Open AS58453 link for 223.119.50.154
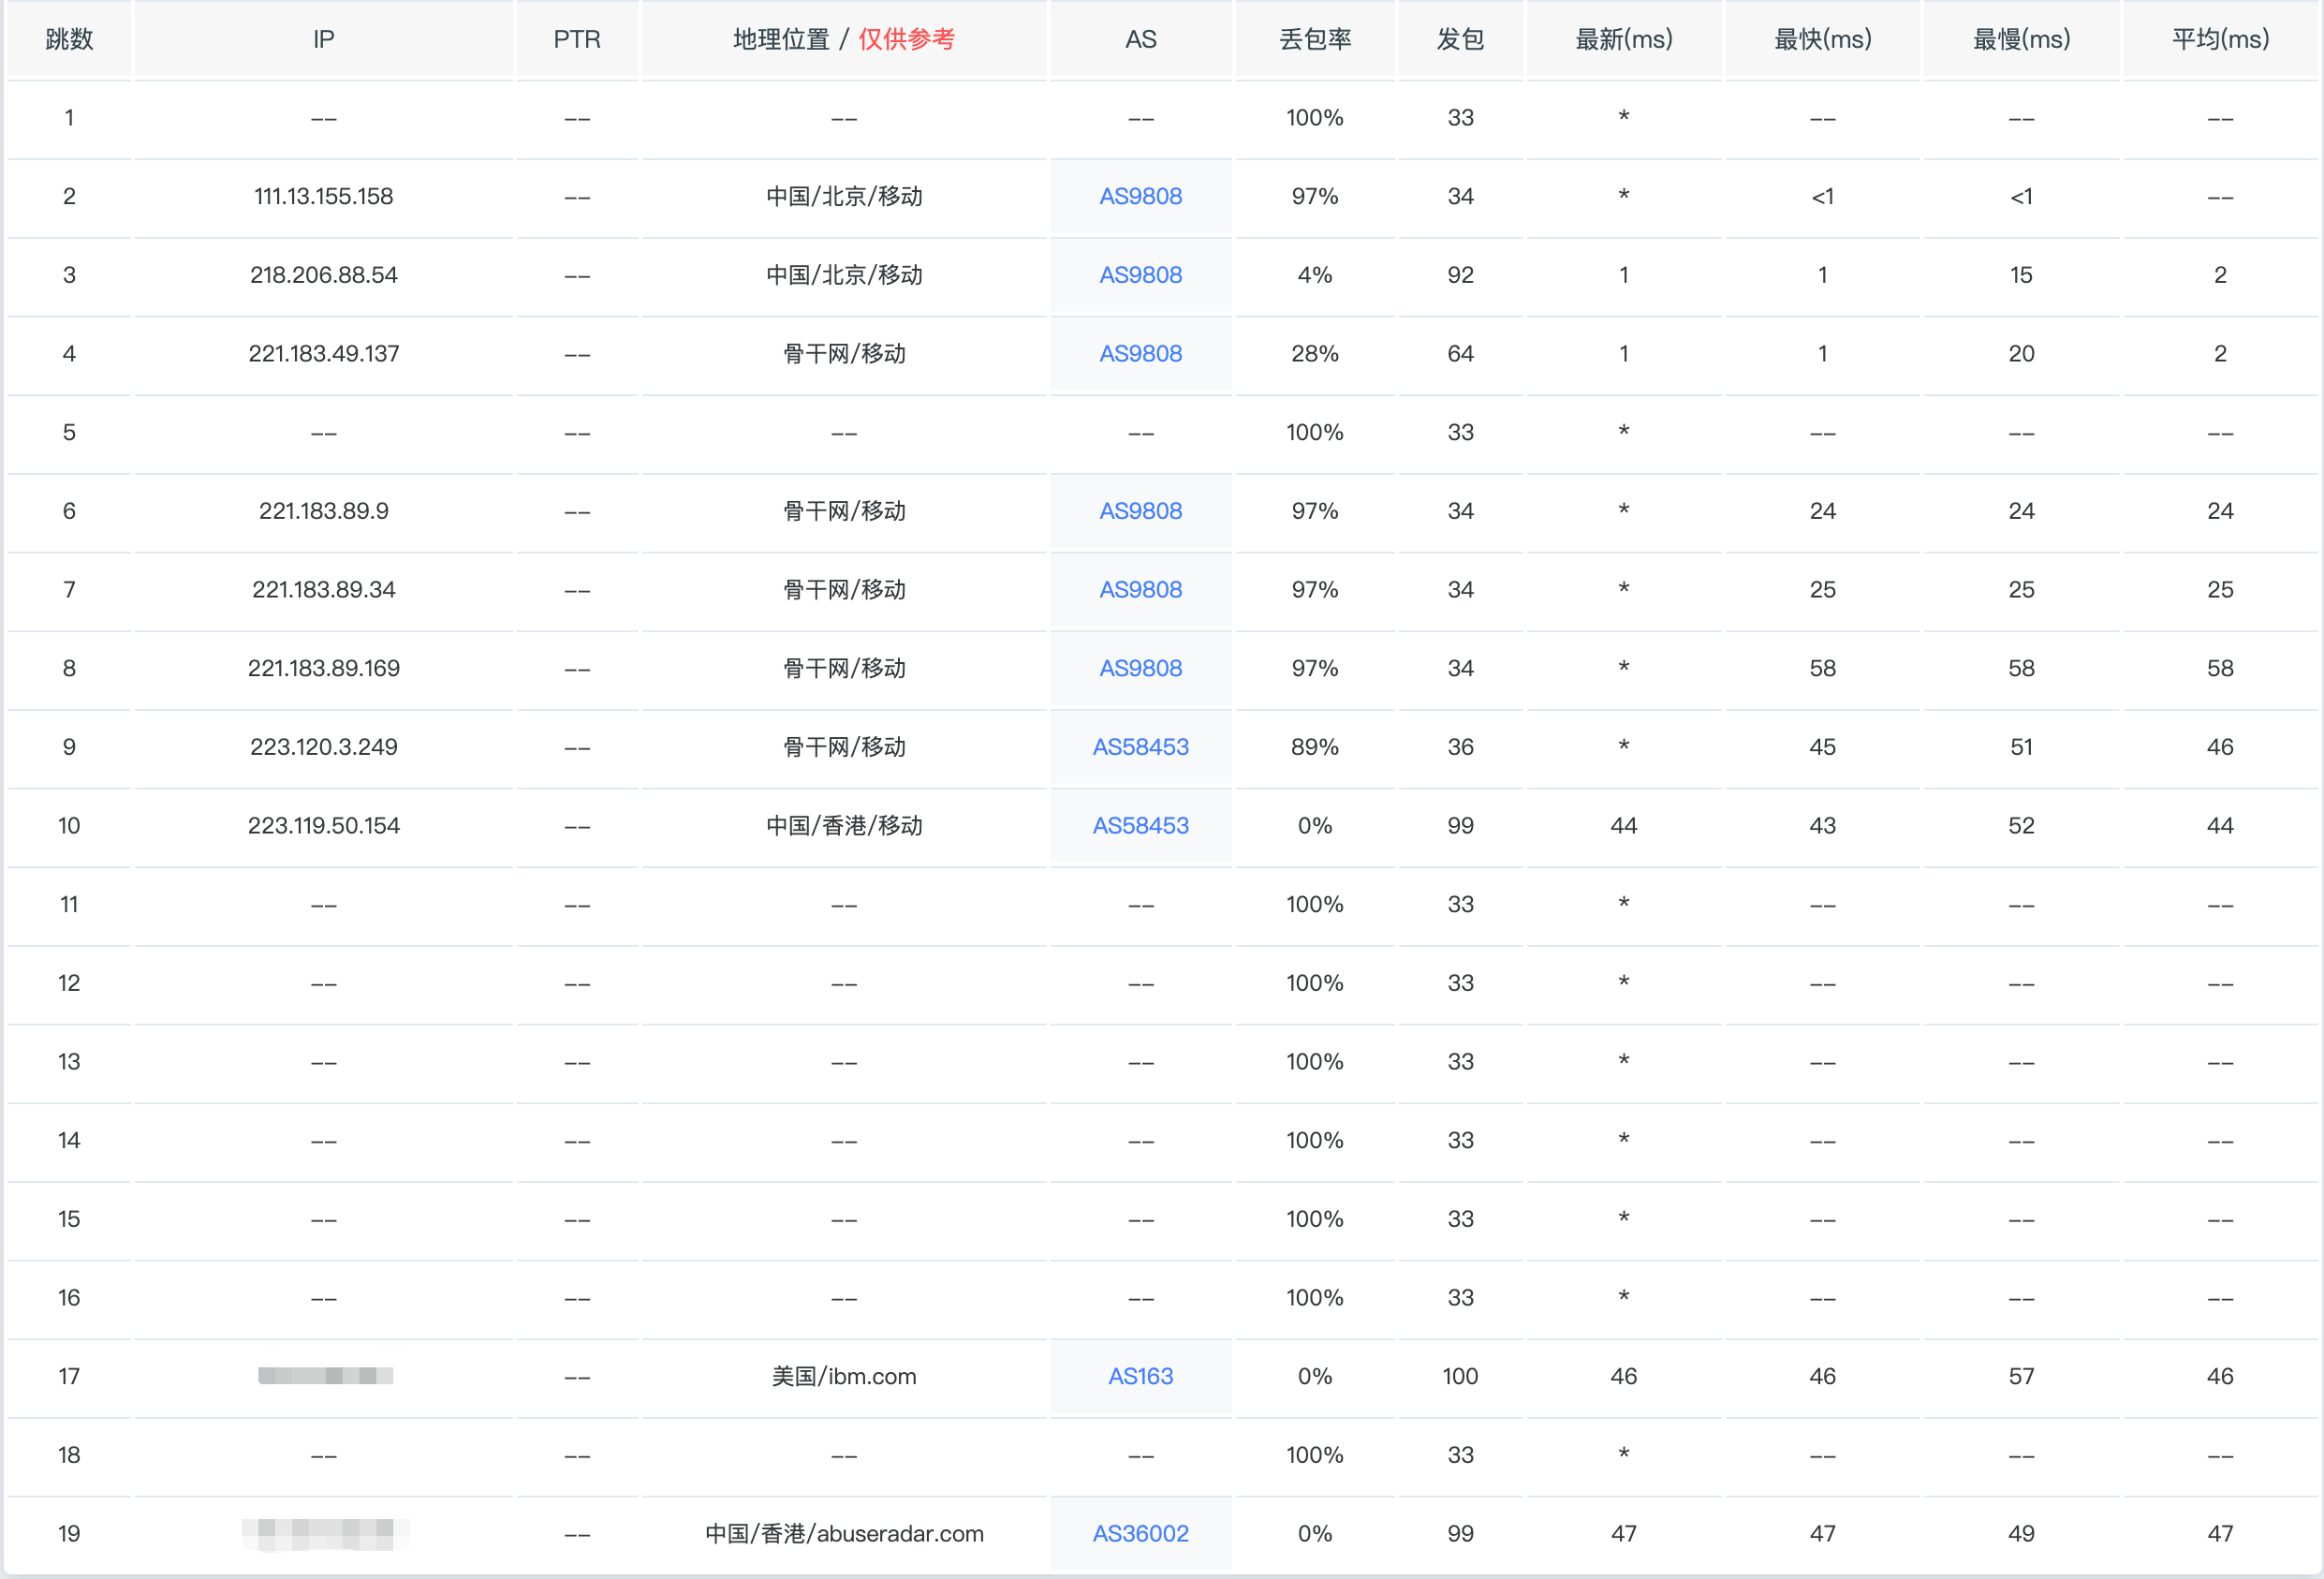Image resolution: width=2324 pixels, height=1579 pixels. pos(1140,825)
